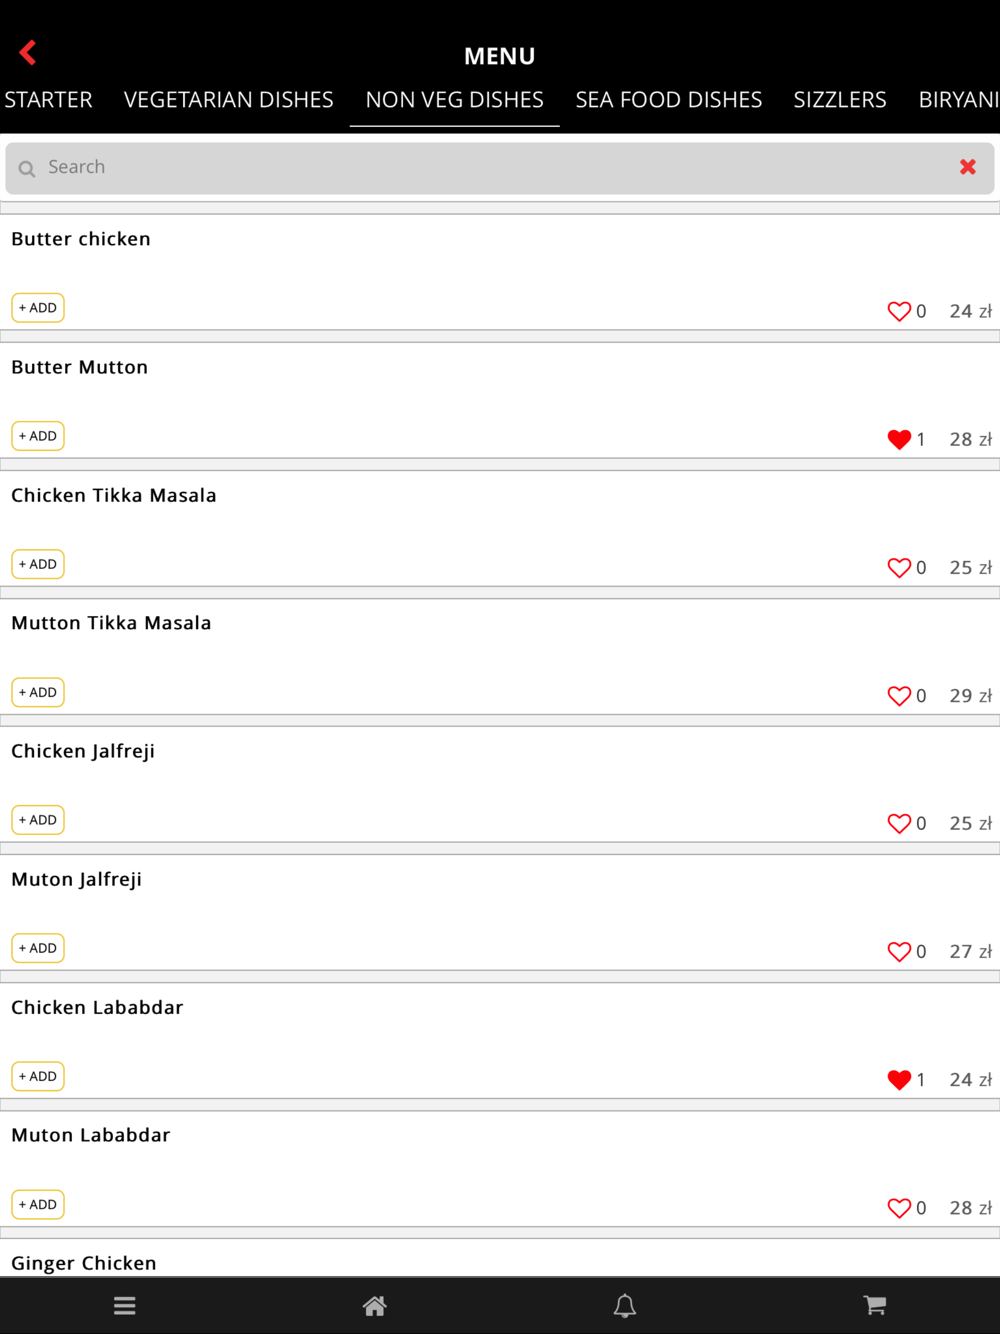
Task: Toggle favorite heart for Chicken Lababdar
Action: (x=899, y=1079)
